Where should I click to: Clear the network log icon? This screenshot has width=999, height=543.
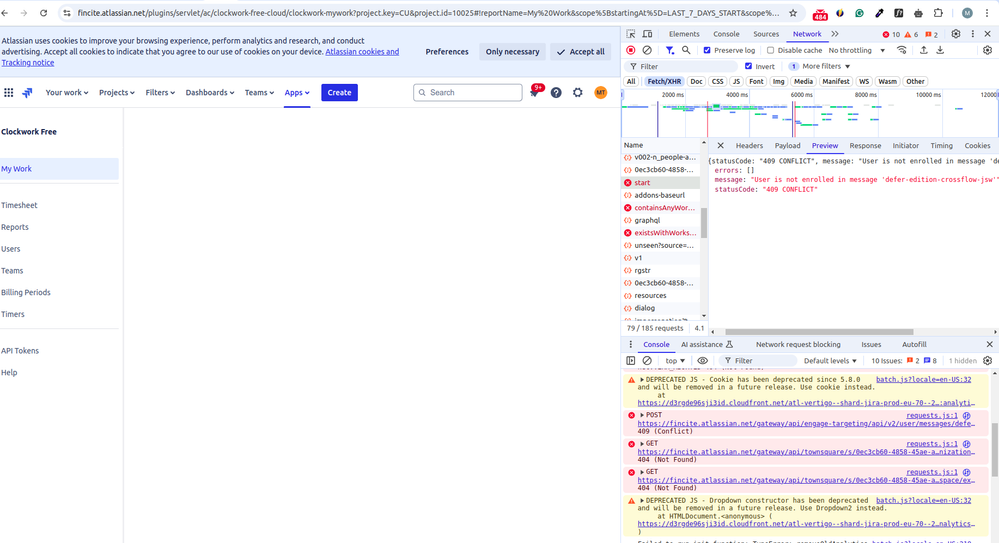click(647, 50)
